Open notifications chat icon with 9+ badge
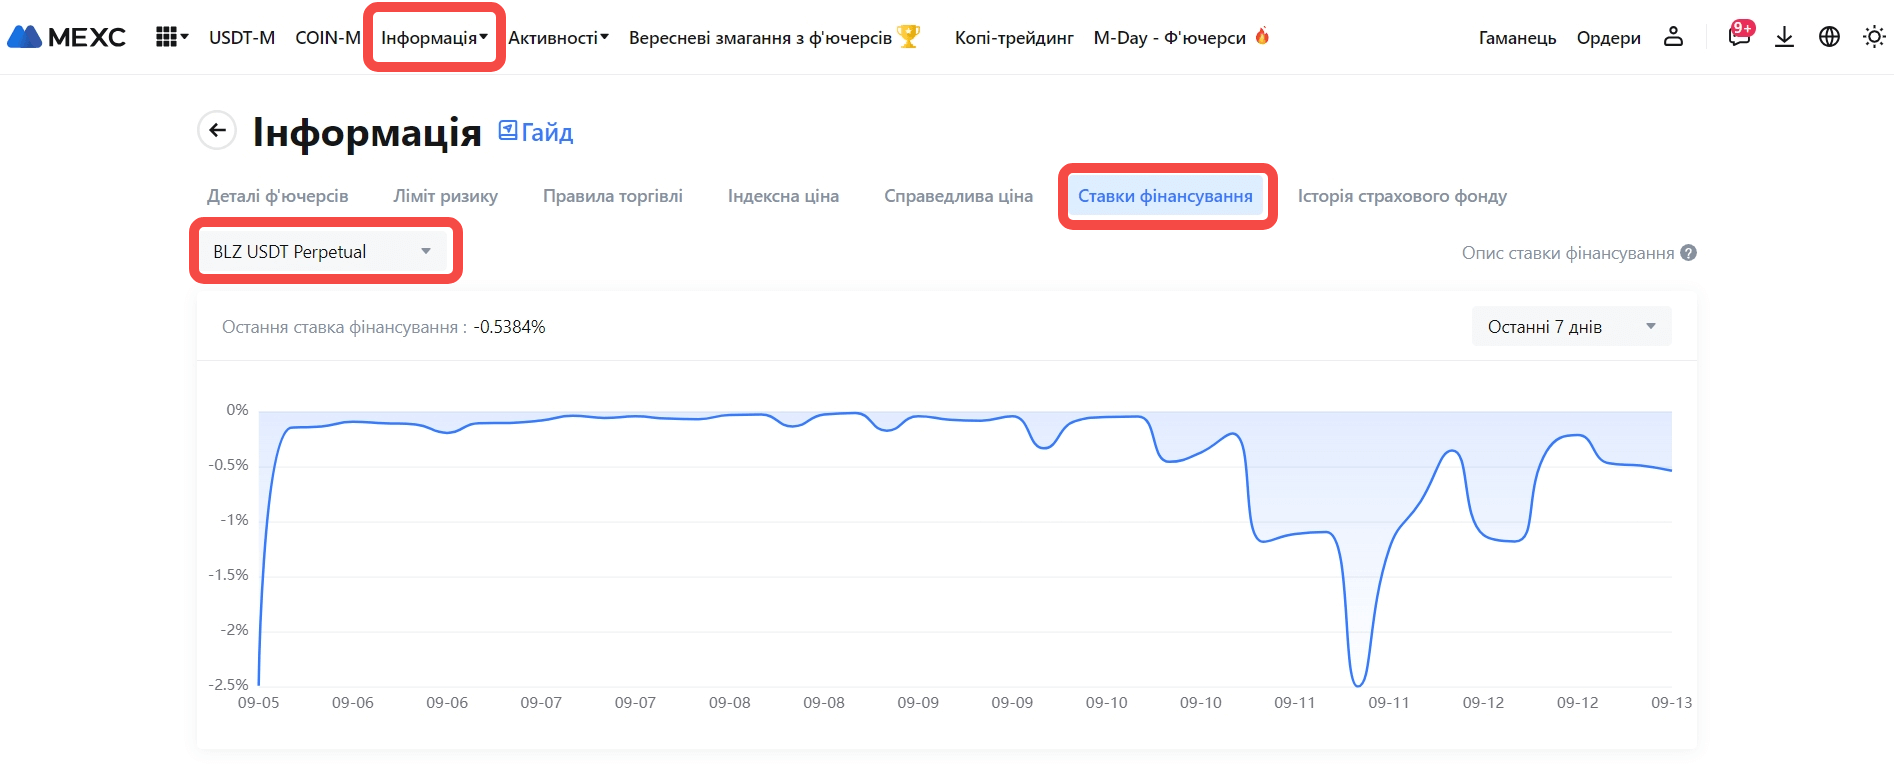The image size is (1894, 773). click(1739, 36)
